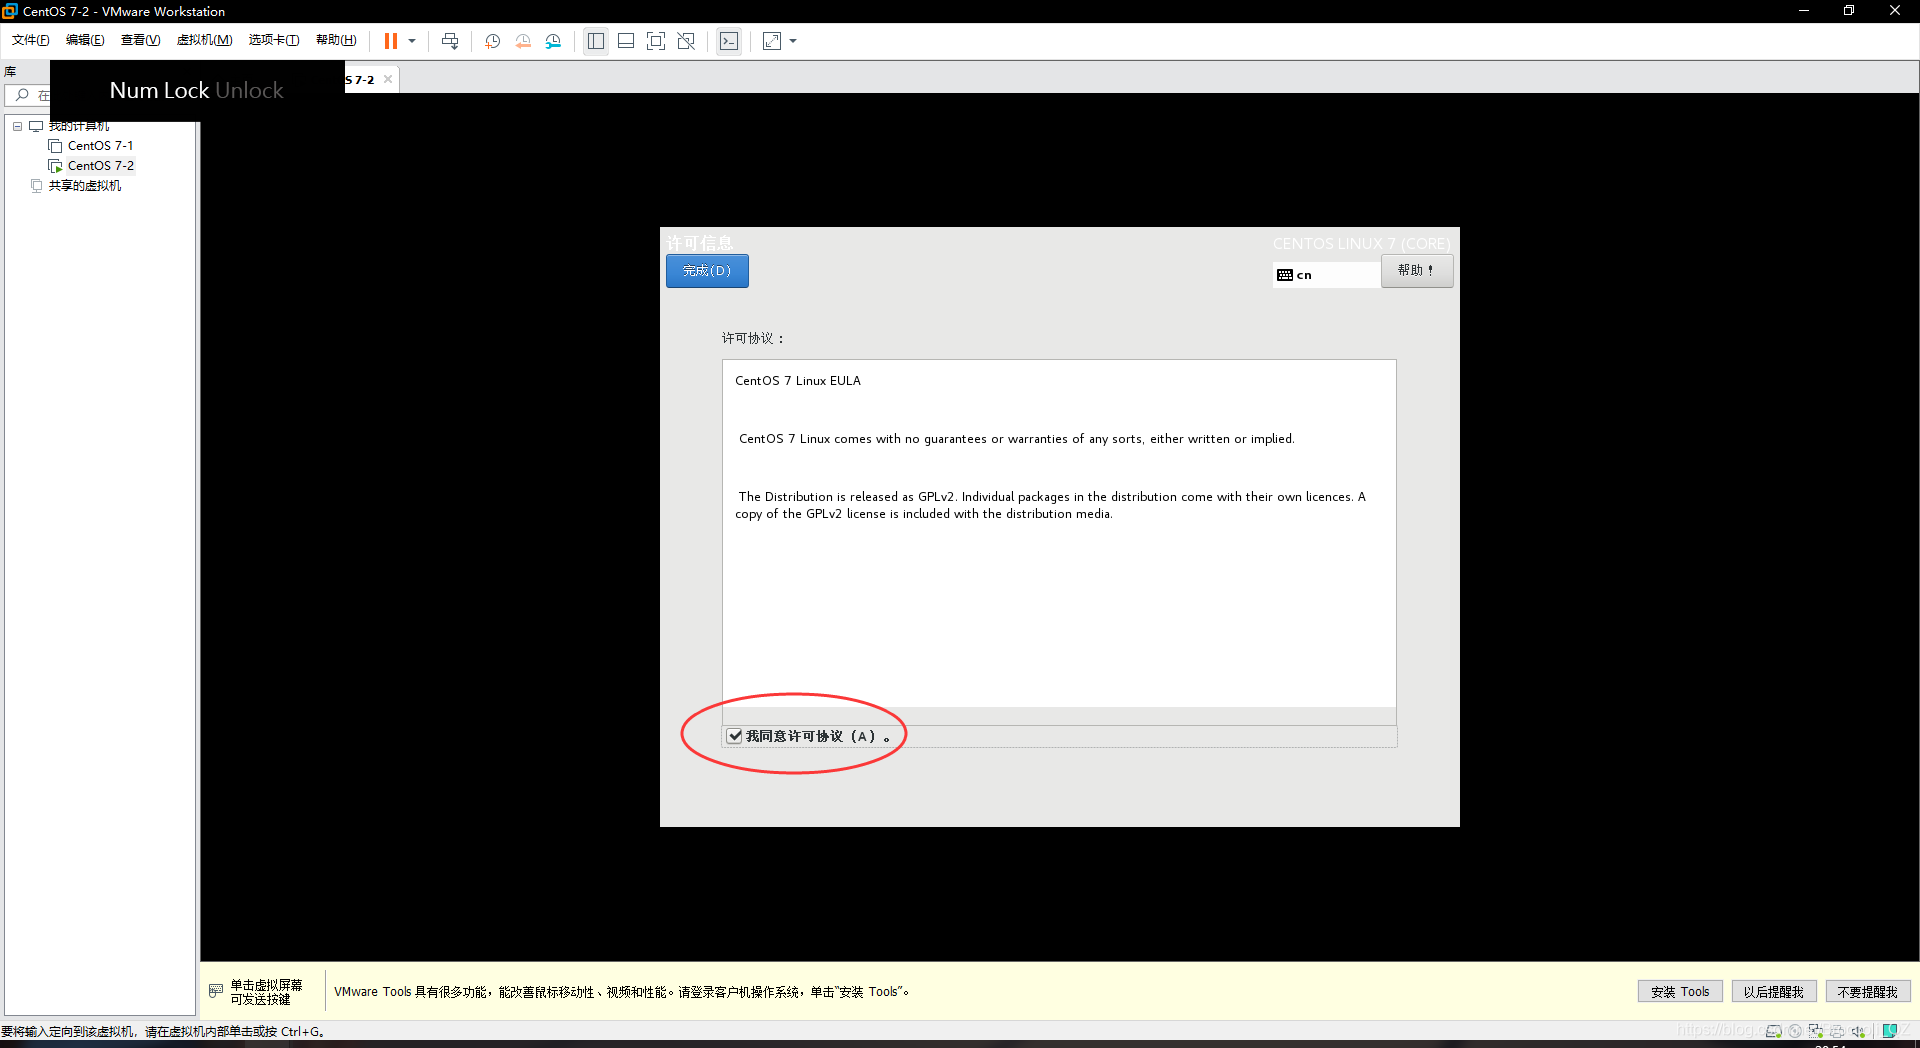Click the 完成(D) done button
Image resolution: width=1920 pixels, height=1048 pixels.
click(707, 271)
